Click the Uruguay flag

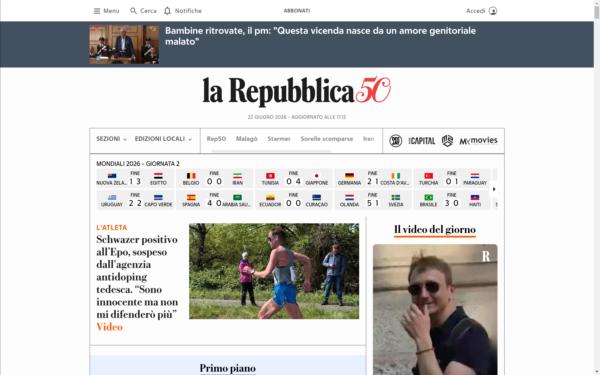(112, 197)
